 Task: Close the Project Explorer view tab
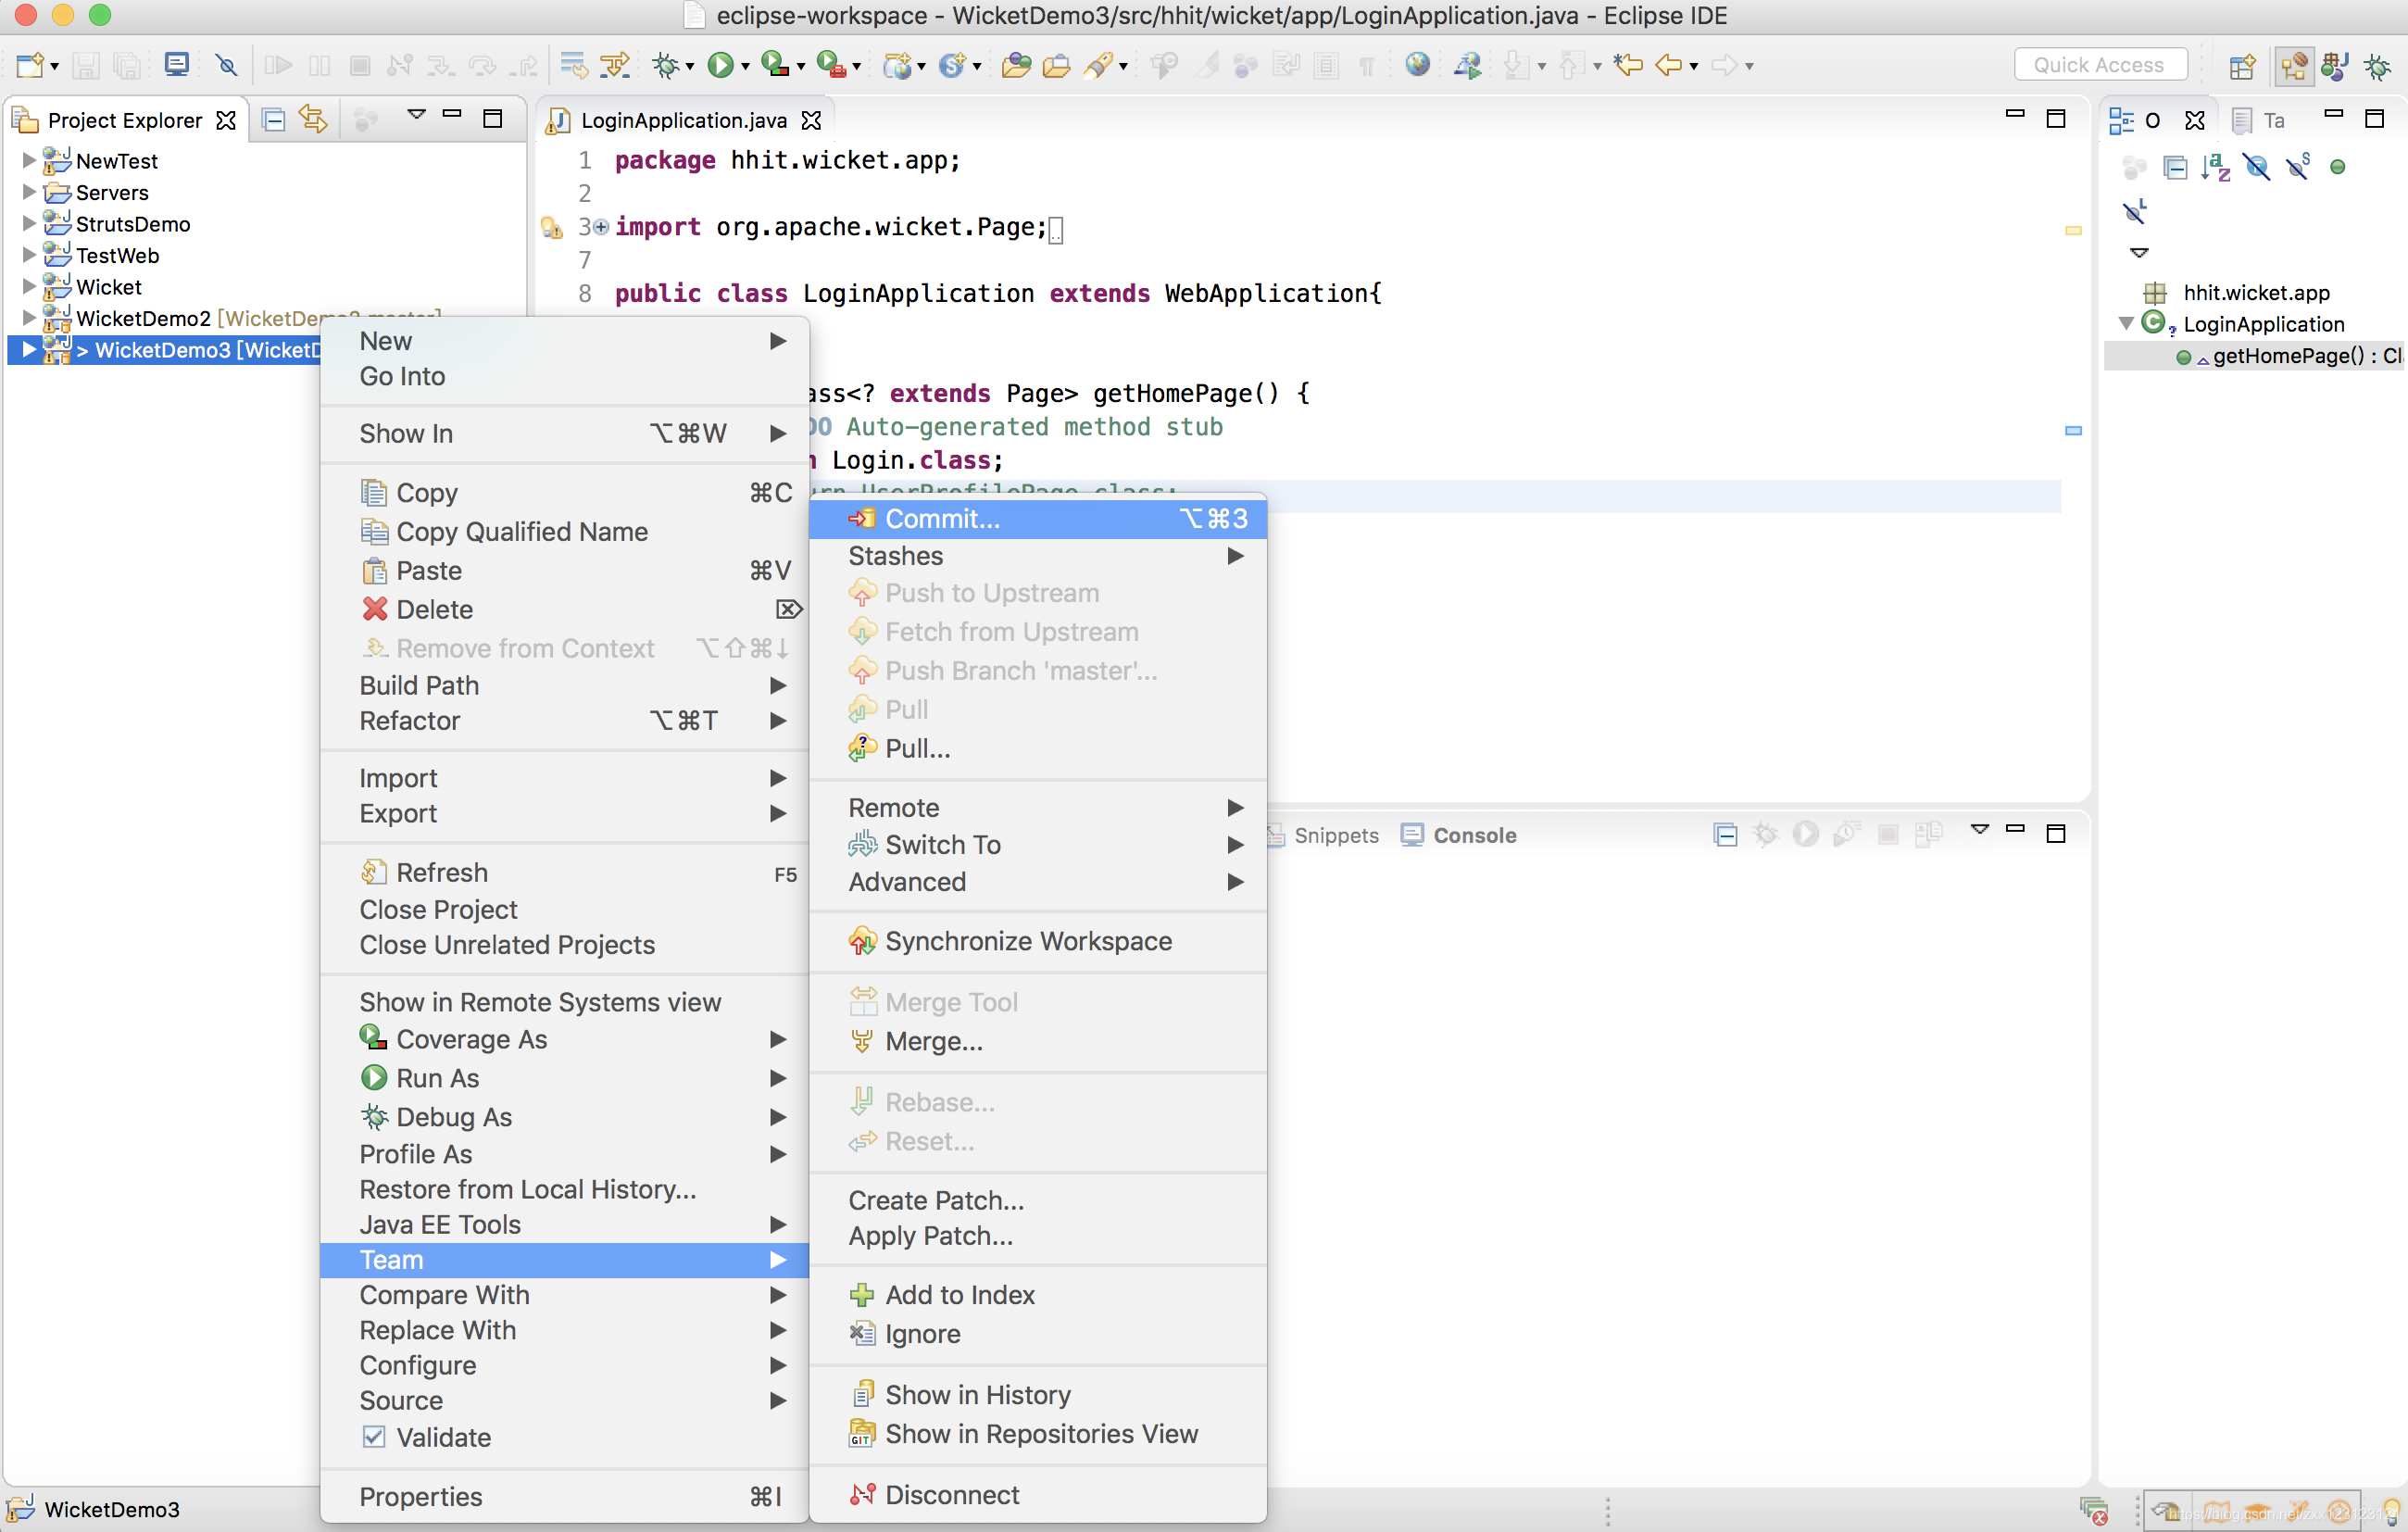[227, 120]
